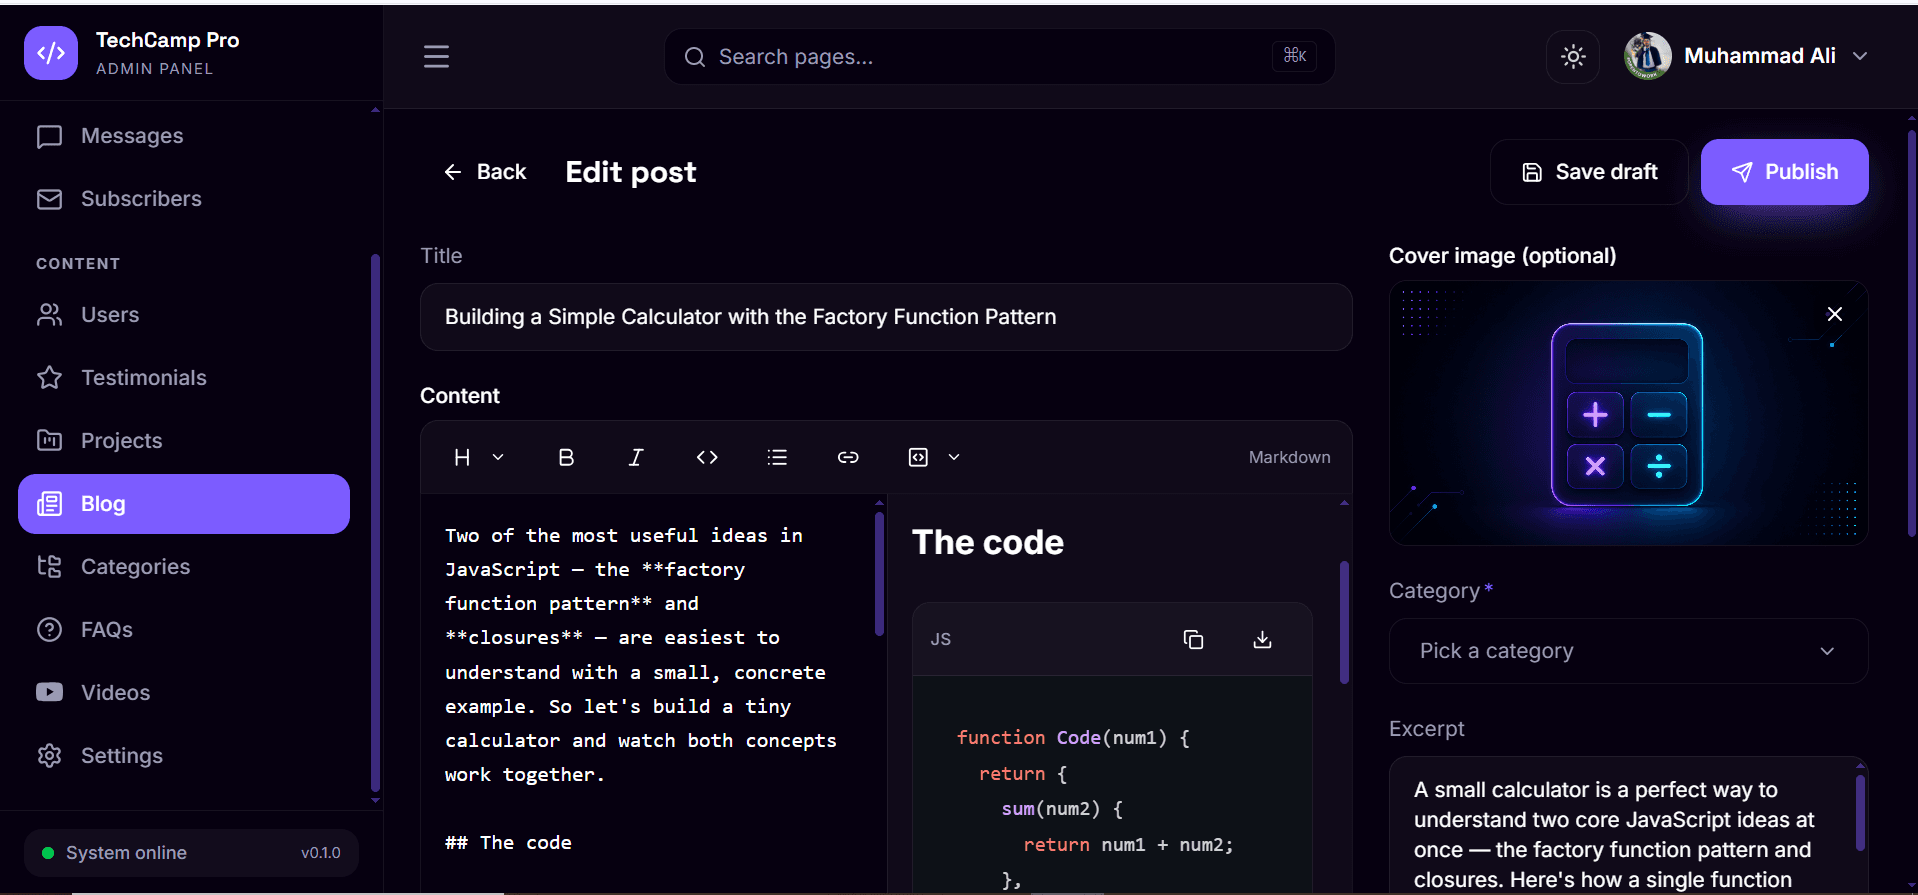The image size is (1918, 895).
Task: Click the Markdown mode label
Action: (1289, 457)
